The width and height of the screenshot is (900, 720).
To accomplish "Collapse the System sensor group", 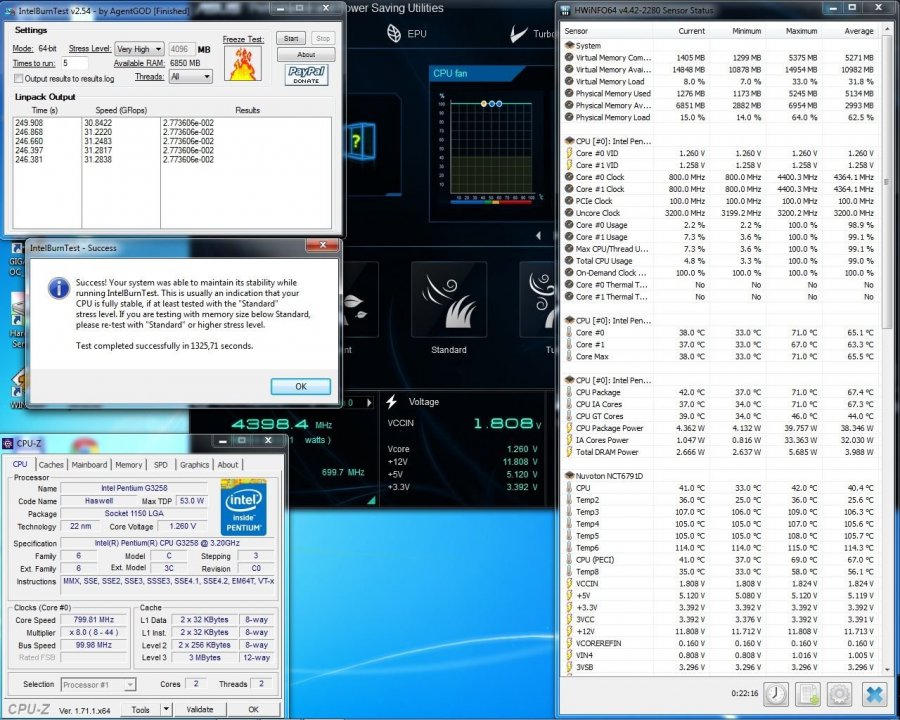I will (569, 45).
